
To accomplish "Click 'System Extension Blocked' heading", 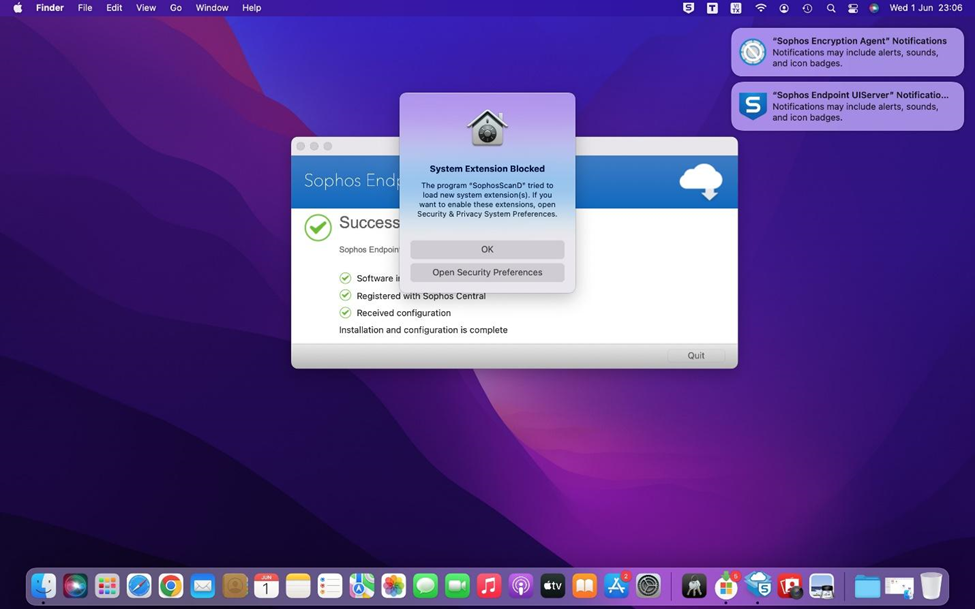I will 487,169.
